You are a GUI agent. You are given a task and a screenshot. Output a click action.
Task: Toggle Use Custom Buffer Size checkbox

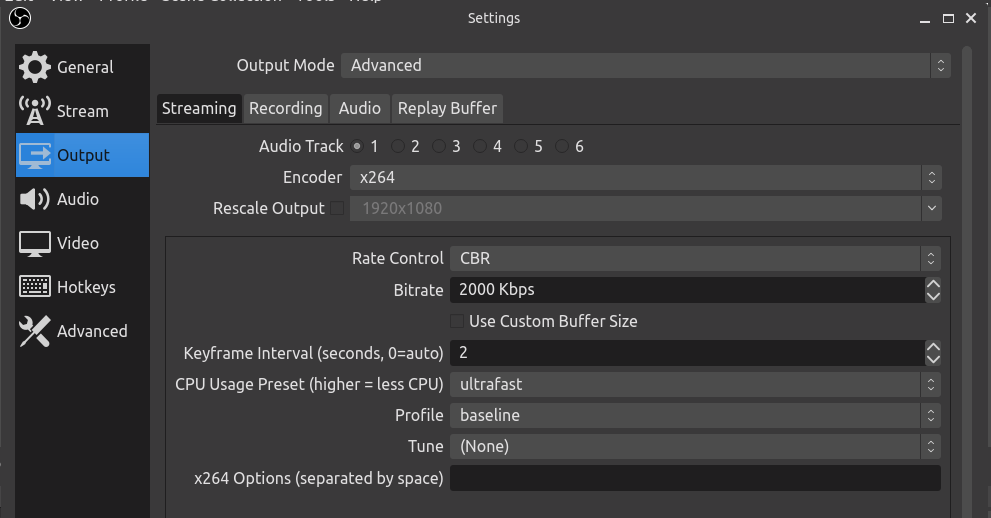point(457,321)
